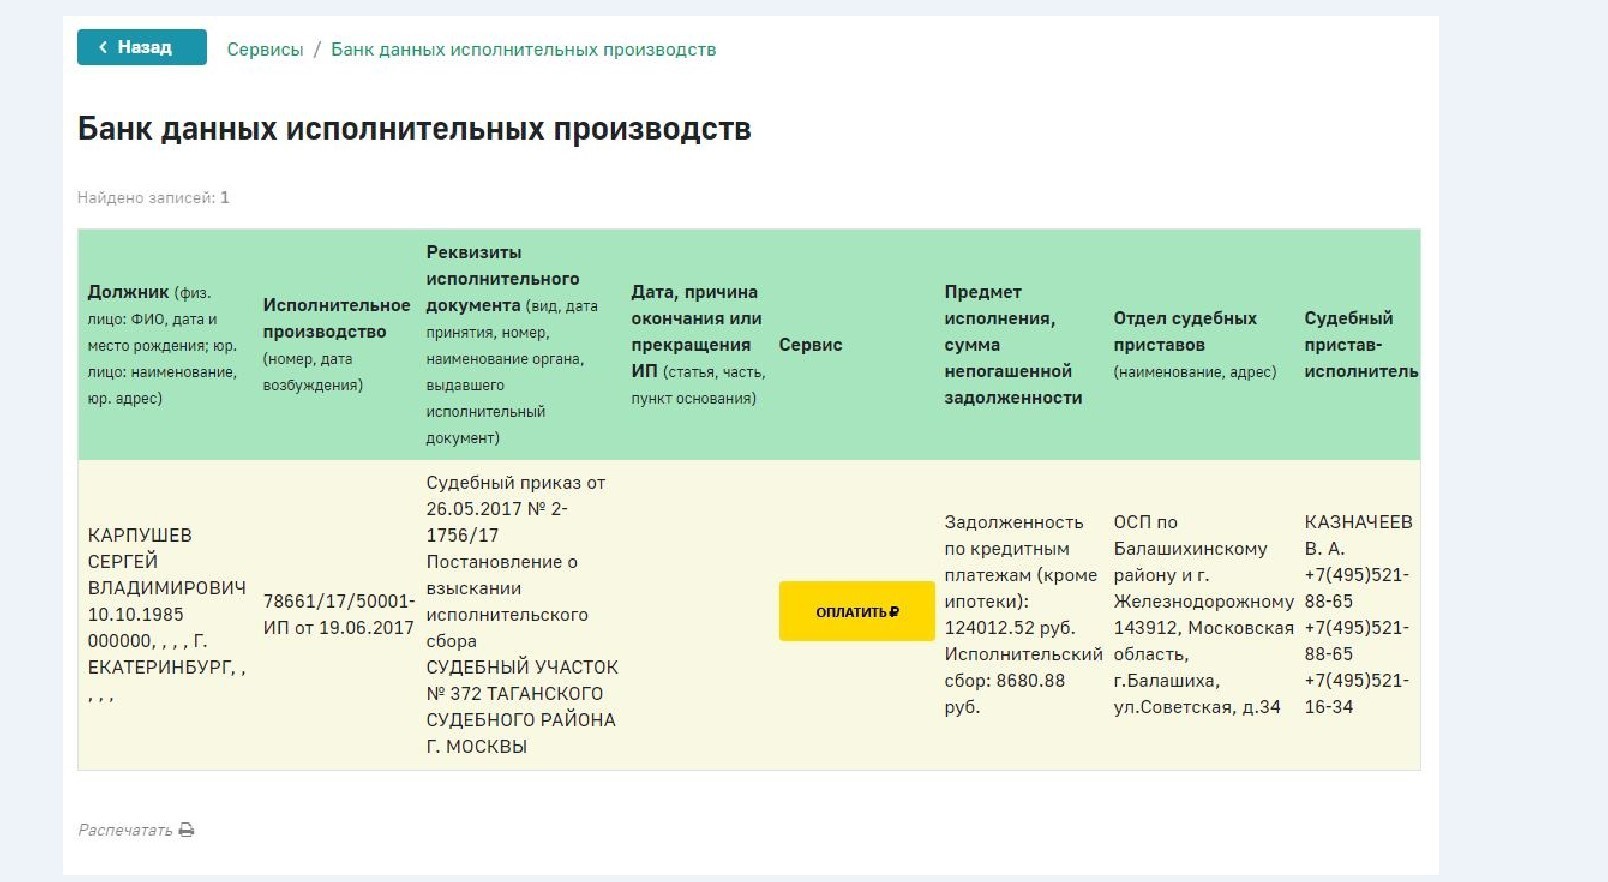The image size is (1608, 882).
Task: Select the case number 78661/17/50001-ИП cell
Action: 338,614
